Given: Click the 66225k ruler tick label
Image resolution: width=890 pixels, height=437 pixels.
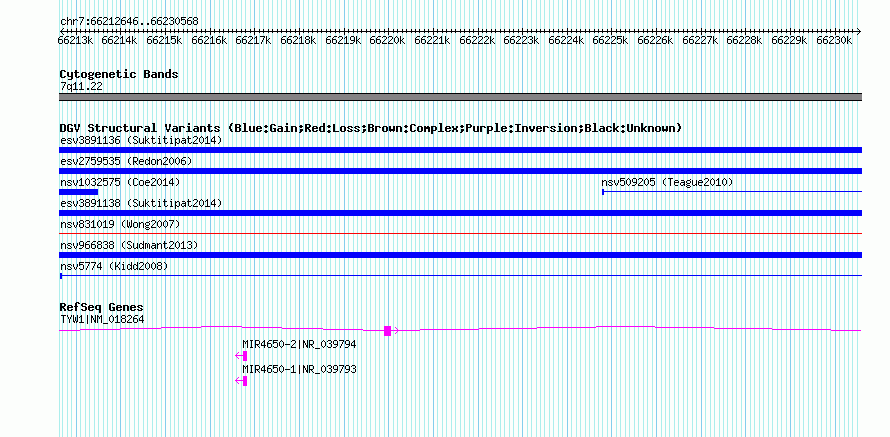Looking at the screenshot, I should [x=611, y=40].
